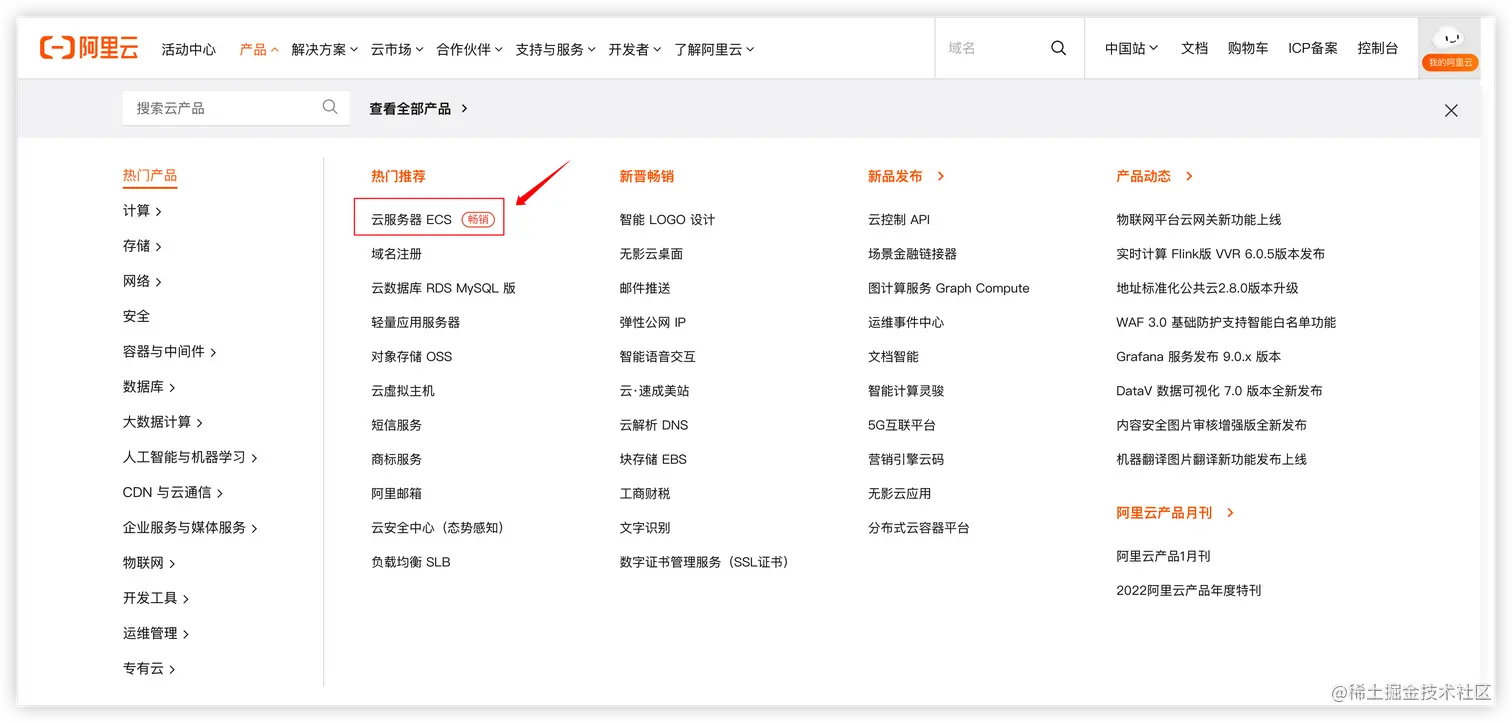Open 中国站 region dropdown

[1131, 48]
